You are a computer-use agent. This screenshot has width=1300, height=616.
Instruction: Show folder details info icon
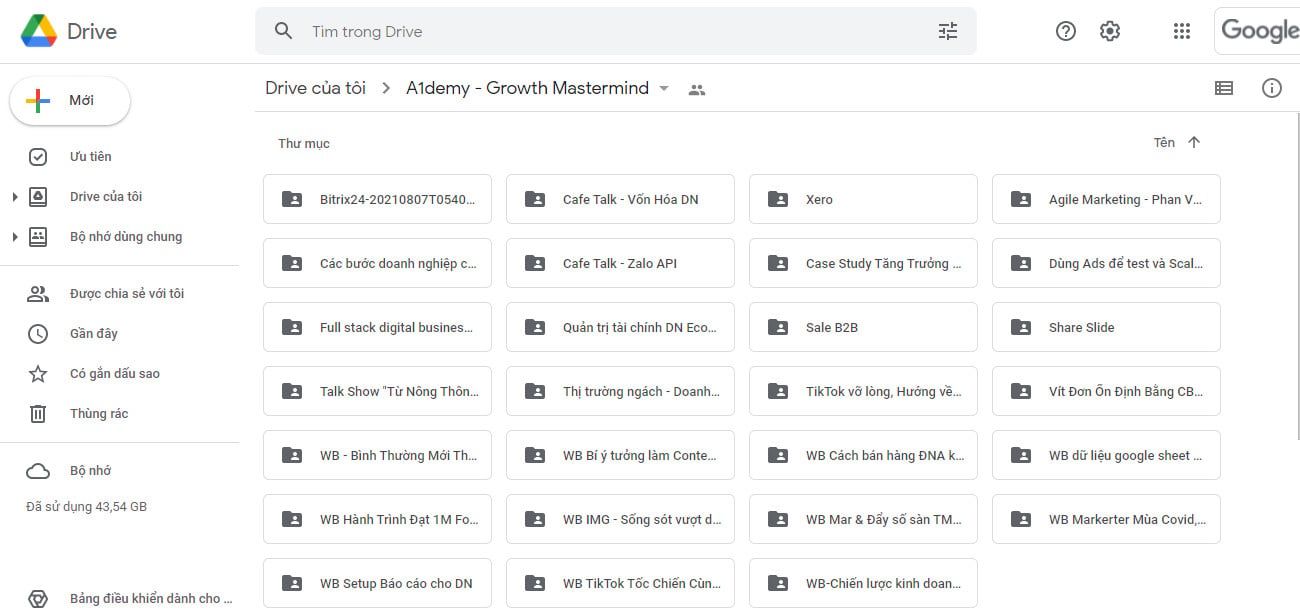(1272, 88)
